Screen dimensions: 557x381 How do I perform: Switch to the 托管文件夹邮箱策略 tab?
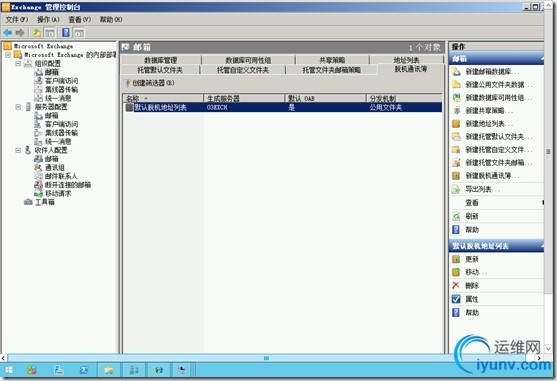pos(331,70)
